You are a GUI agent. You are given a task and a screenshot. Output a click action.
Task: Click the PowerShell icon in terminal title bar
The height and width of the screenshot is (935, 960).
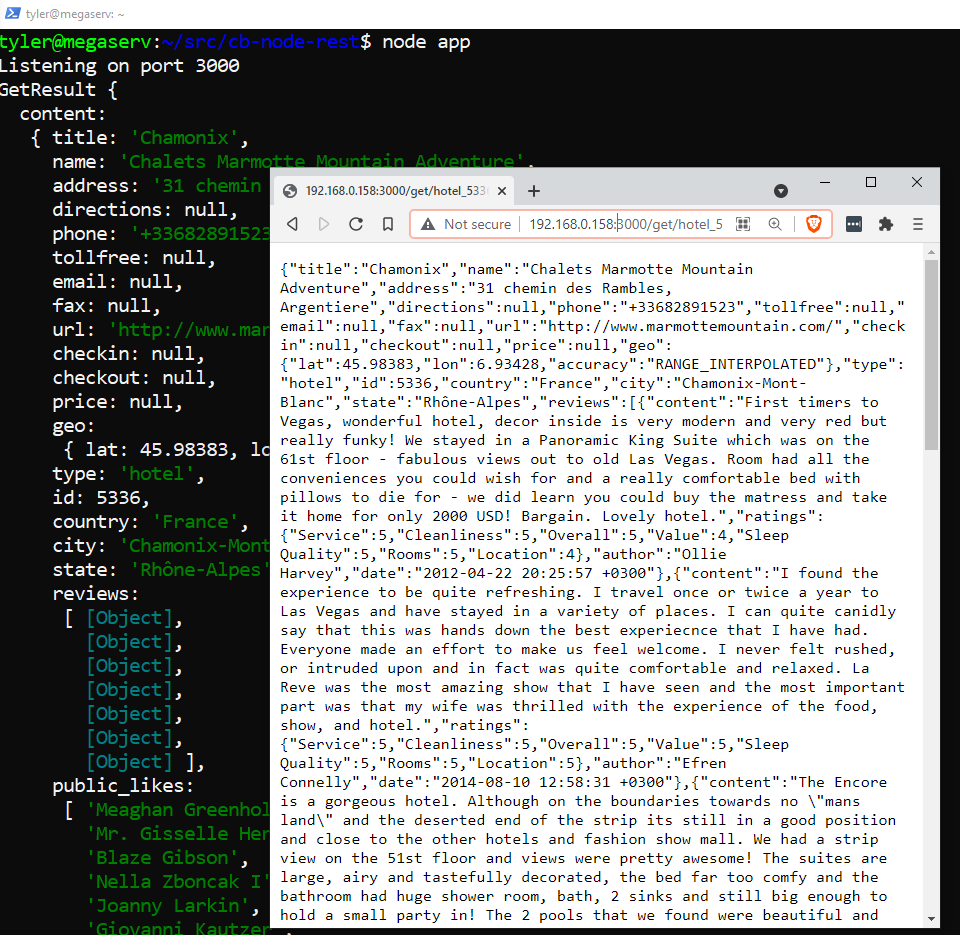[12, 13]
